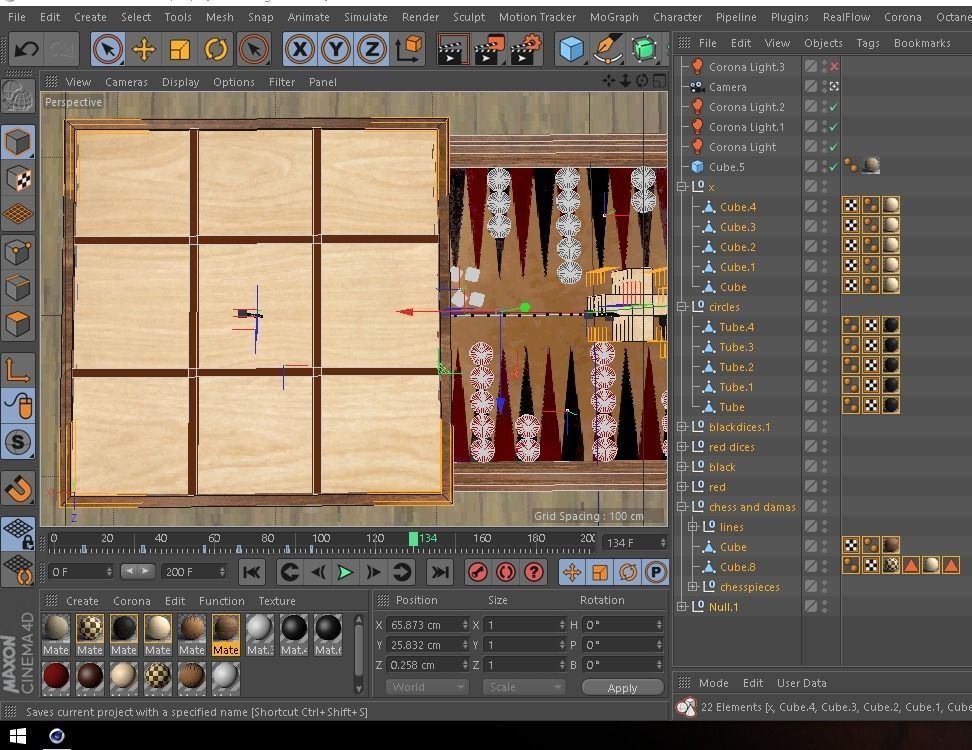Open Attribute Manager Mode menu
Image resolution: width=972 pixels, height=750 pixels.
(714, 682)
